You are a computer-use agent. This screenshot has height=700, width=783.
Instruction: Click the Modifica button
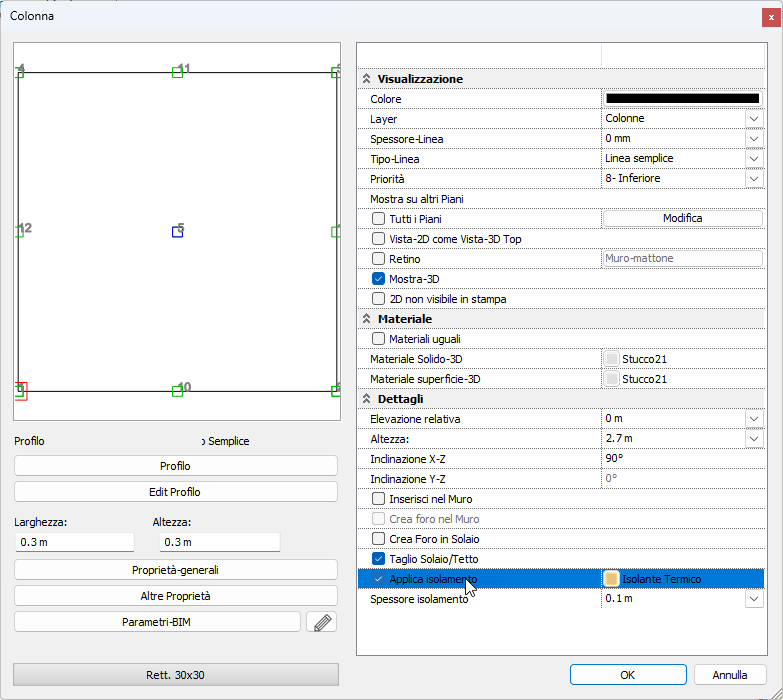[x=683, y=218]
